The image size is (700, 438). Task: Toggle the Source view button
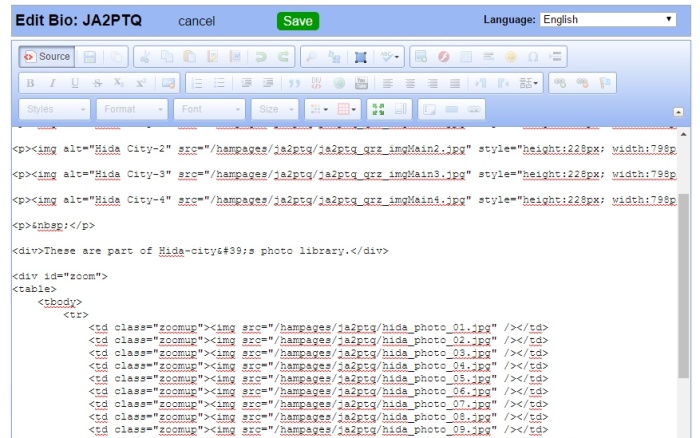pos(47,57)
